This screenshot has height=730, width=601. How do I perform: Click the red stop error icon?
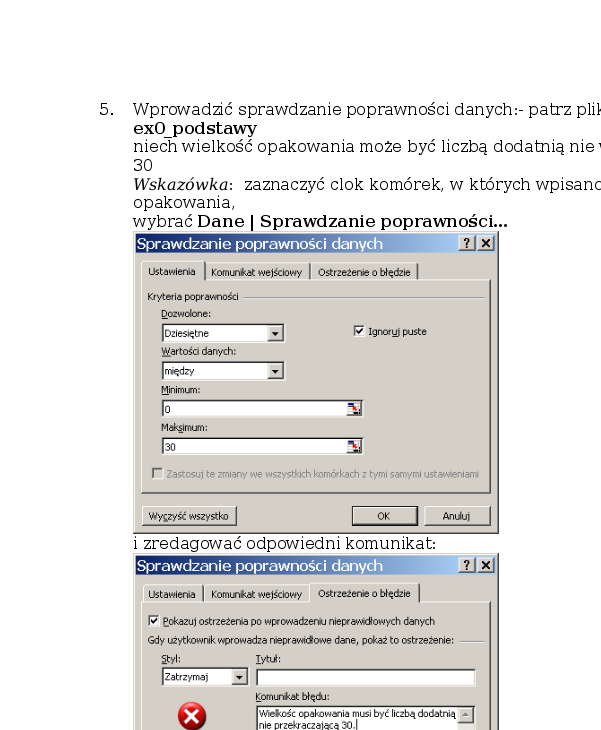[192, 716]
